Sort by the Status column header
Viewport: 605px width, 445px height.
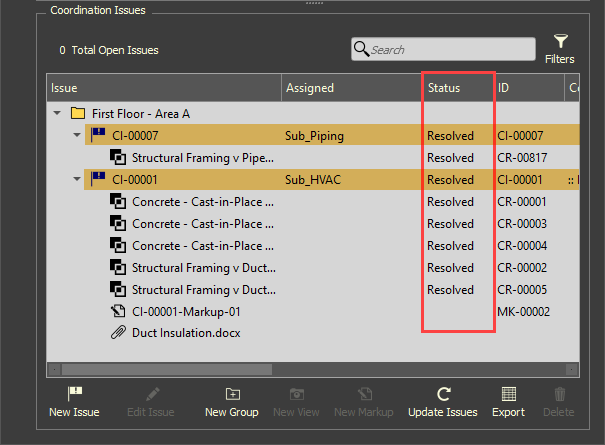click(444, 88)
